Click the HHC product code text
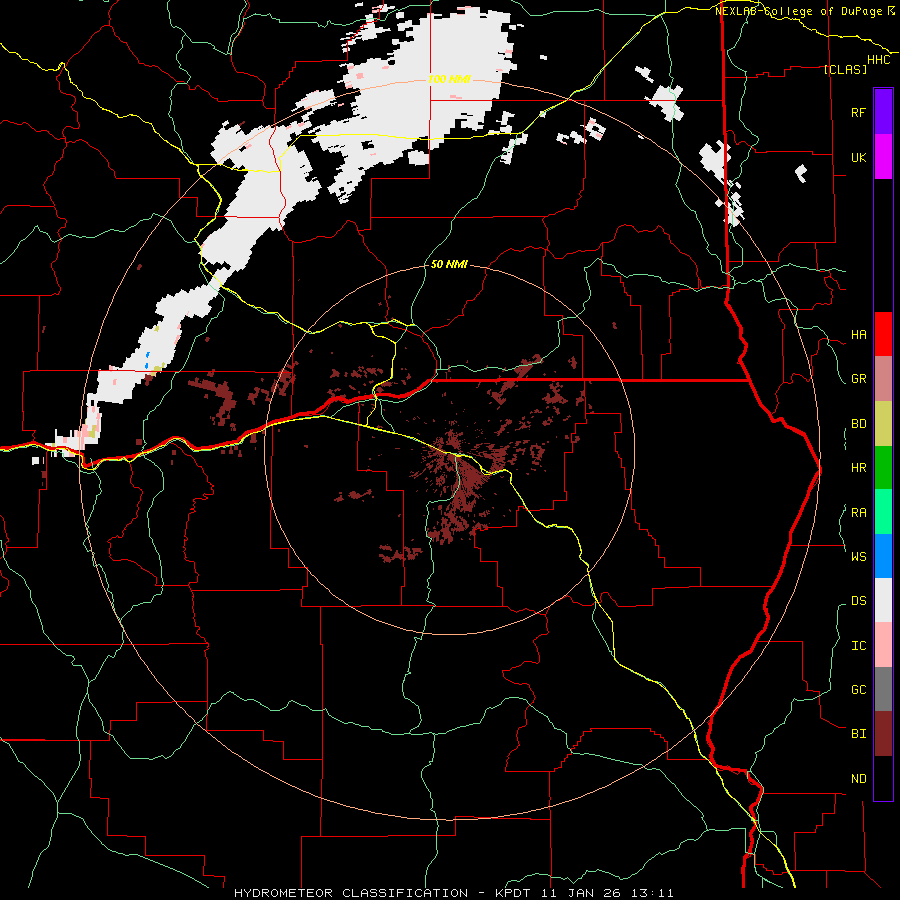Image resolution: width=900 pixels, height=900 pixels. click(x=878, y=60)
